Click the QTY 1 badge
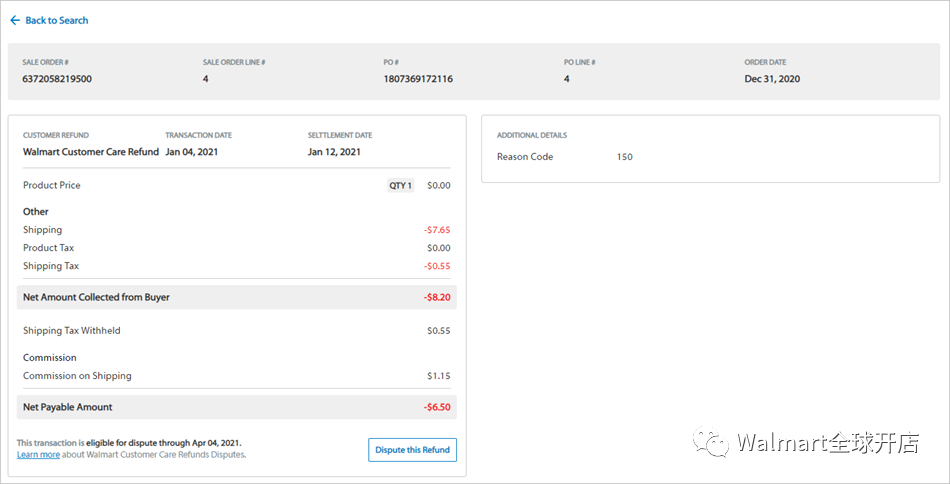This screenshot has width=950, height=484. click(400, 186)
